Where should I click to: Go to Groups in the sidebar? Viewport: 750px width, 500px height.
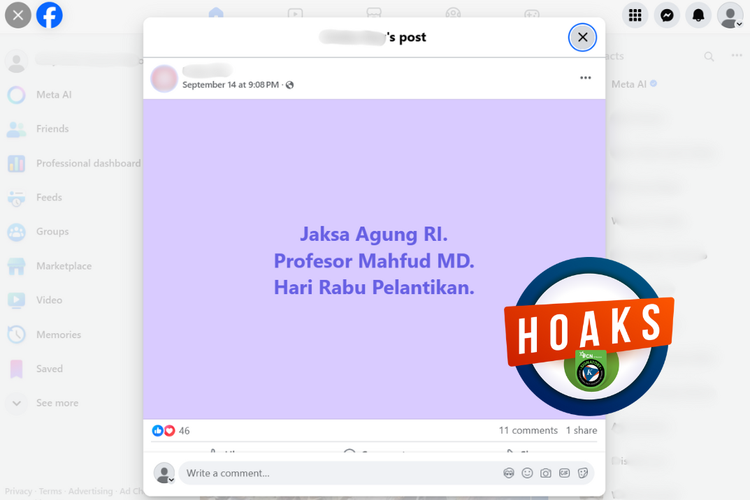(52, 232)
